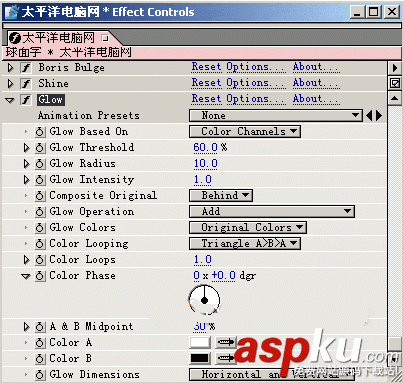Image resolution: width=404 pixels, height=383 pixels.
Task: Click Color Phase stopwatch icon
Action: point(40,276)
